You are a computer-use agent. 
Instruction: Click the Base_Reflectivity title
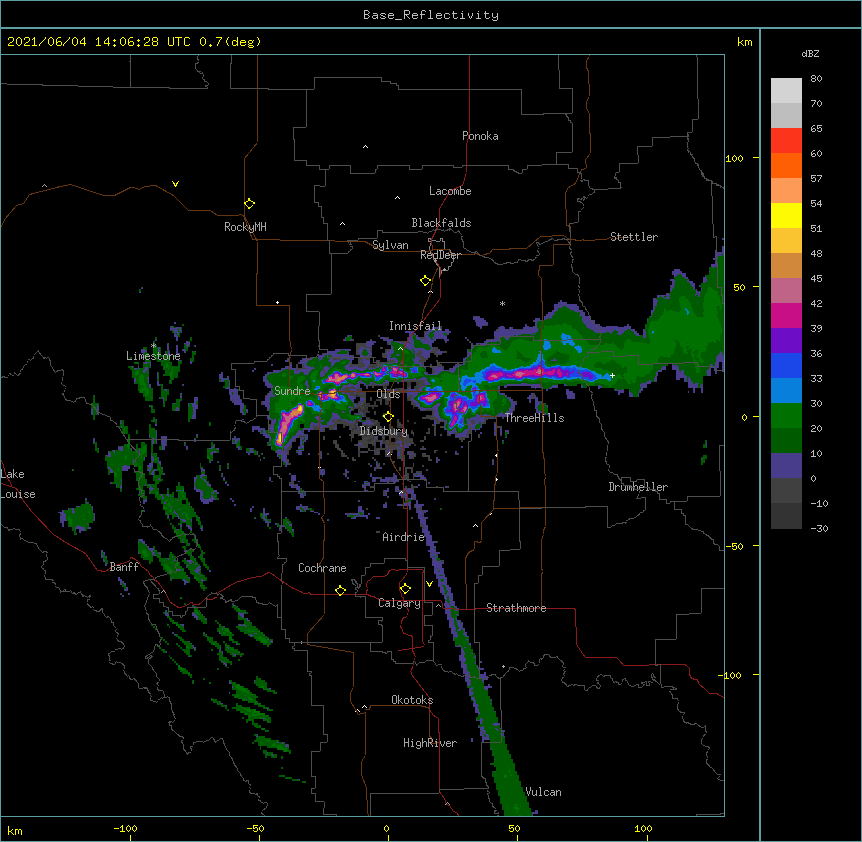(x=431, y=15)
